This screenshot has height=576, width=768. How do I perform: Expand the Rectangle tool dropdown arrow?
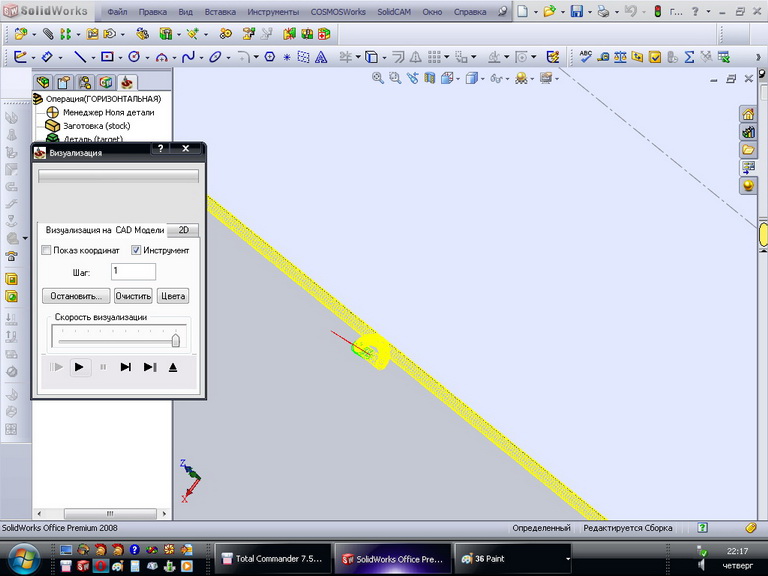[120, 58]
